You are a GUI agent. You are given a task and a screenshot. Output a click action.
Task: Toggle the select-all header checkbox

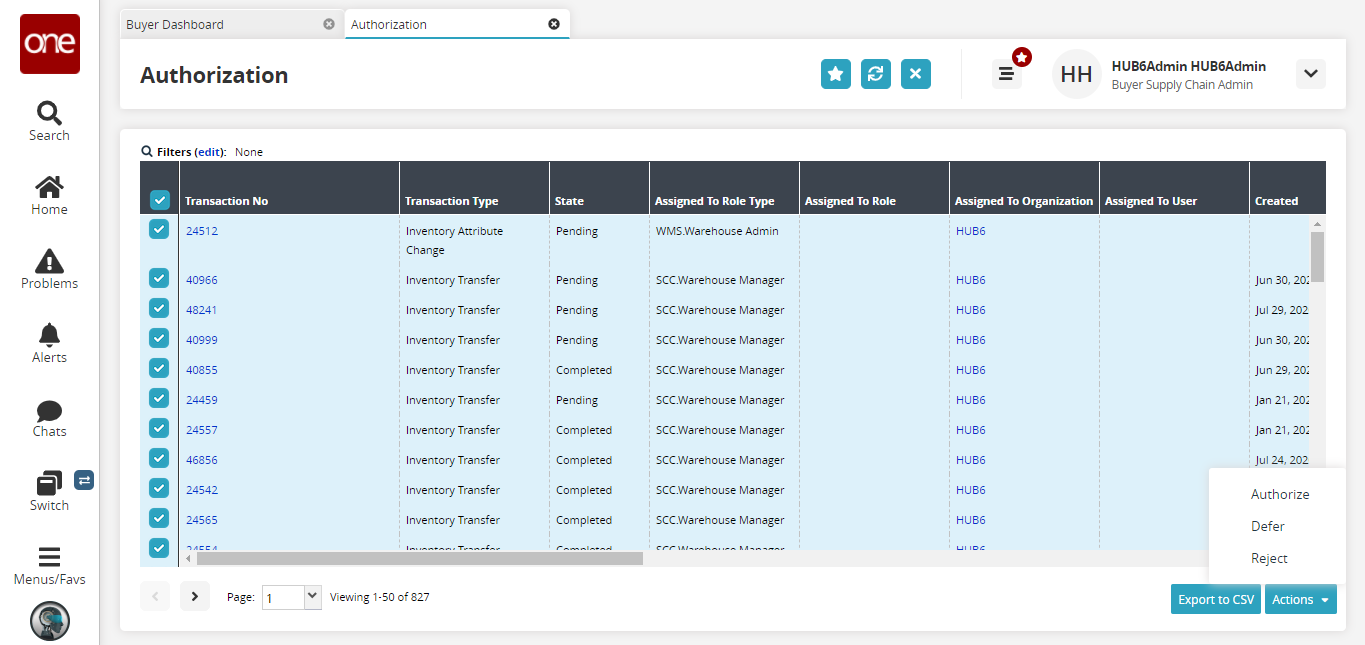click(160, 200)
